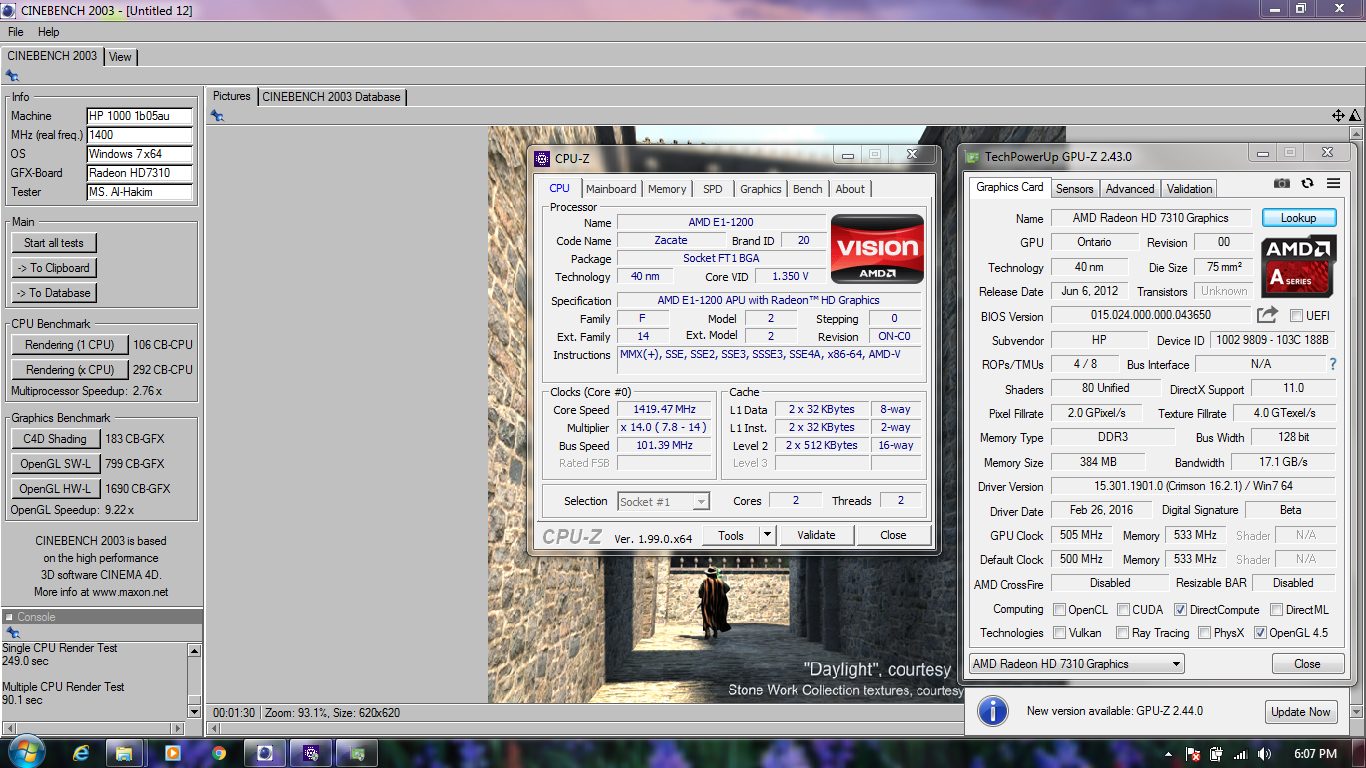Open the Sensors tab in GPU-Z
The image size is (1366, 768).
pyautogui.click(x=1075, y=189)
